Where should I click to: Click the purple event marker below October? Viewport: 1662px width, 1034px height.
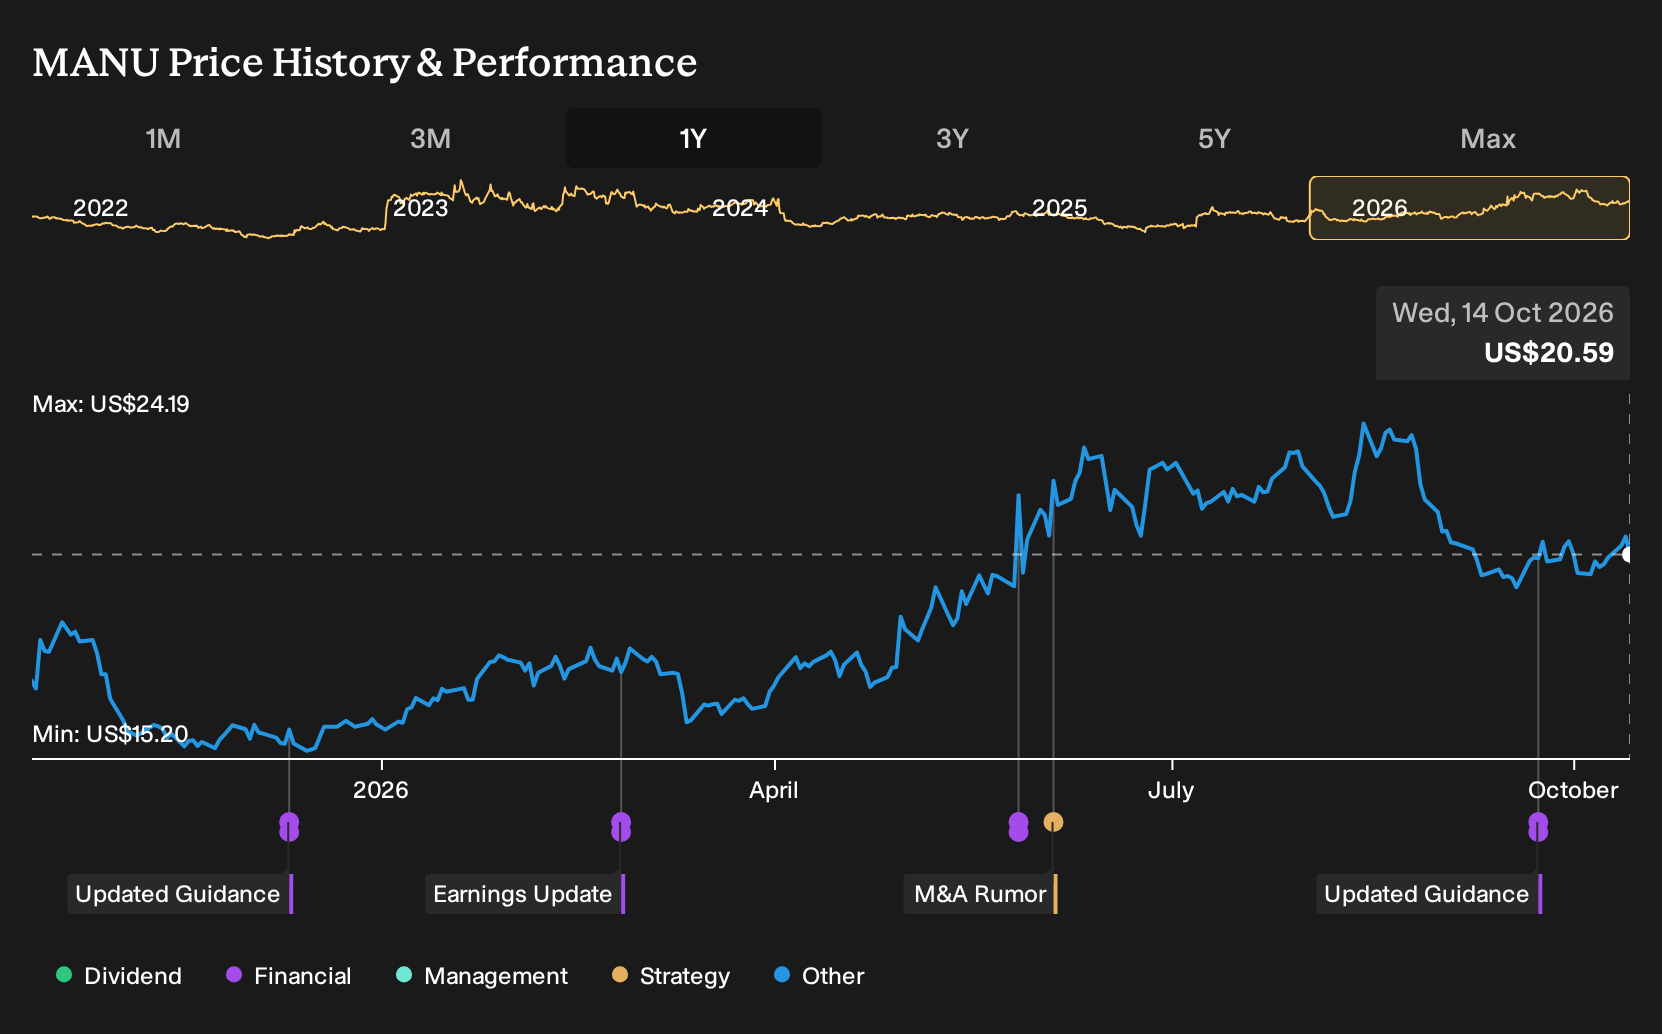(1538, 827)
